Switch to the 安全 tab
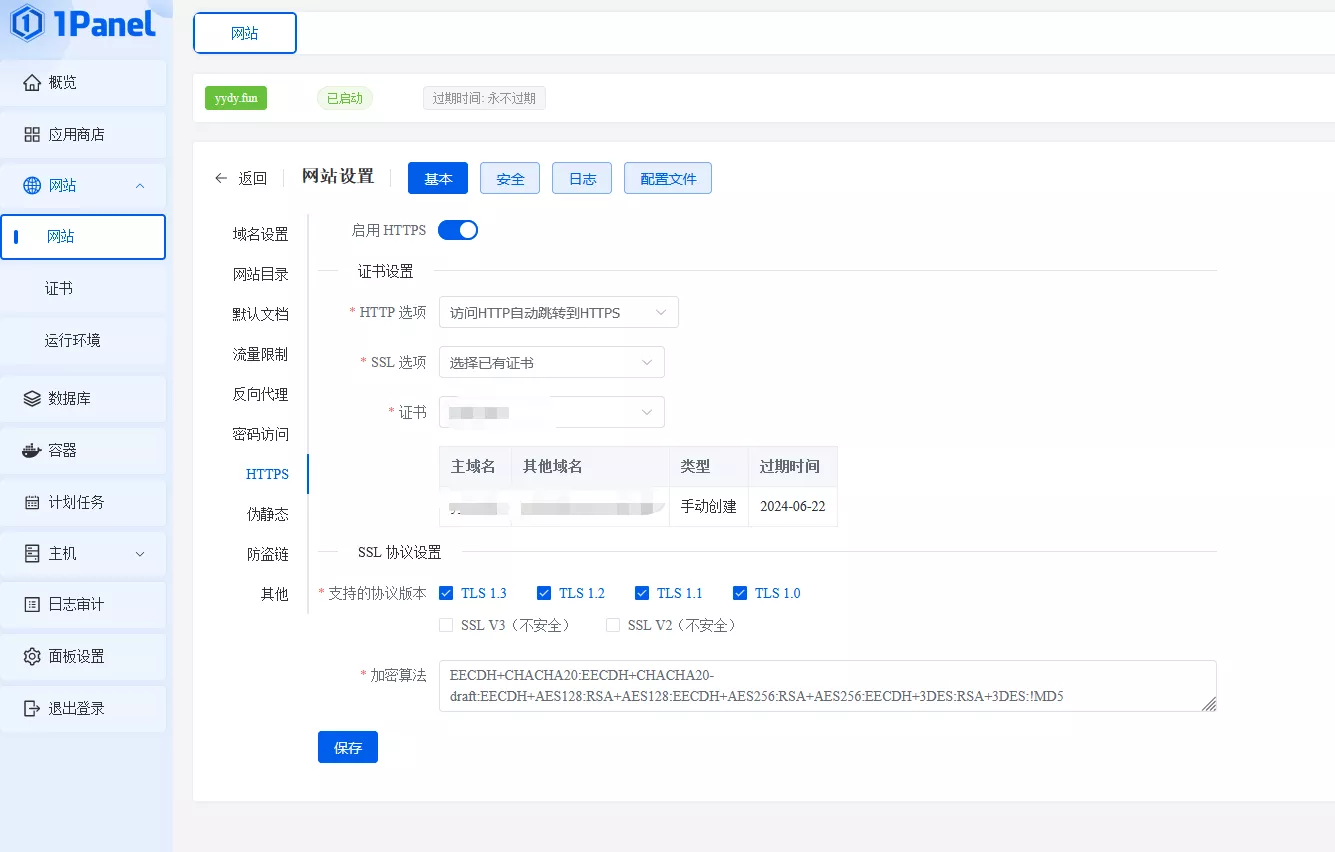 pos(510,178)
